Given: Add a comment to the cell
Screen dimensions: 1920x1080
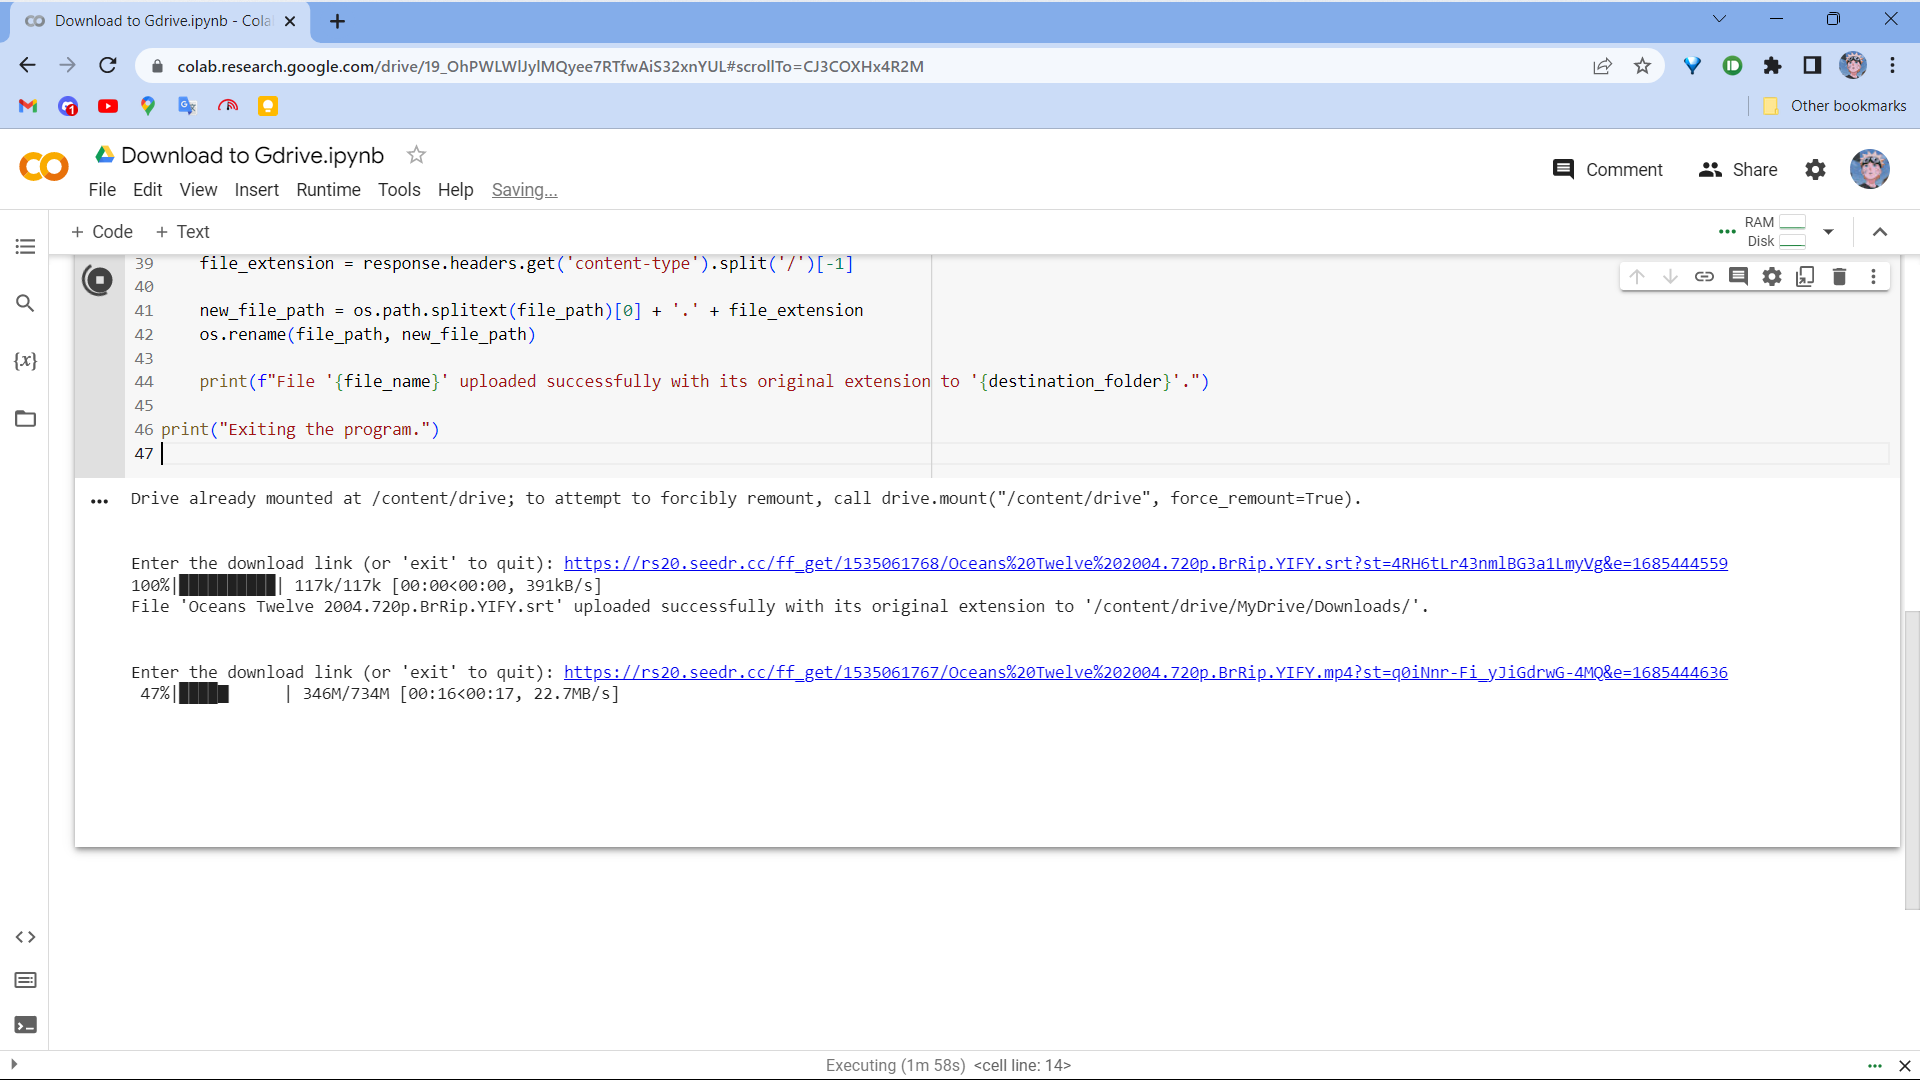Looking at the screenshot, I should pyautogui.click(x=1738, y=276).
